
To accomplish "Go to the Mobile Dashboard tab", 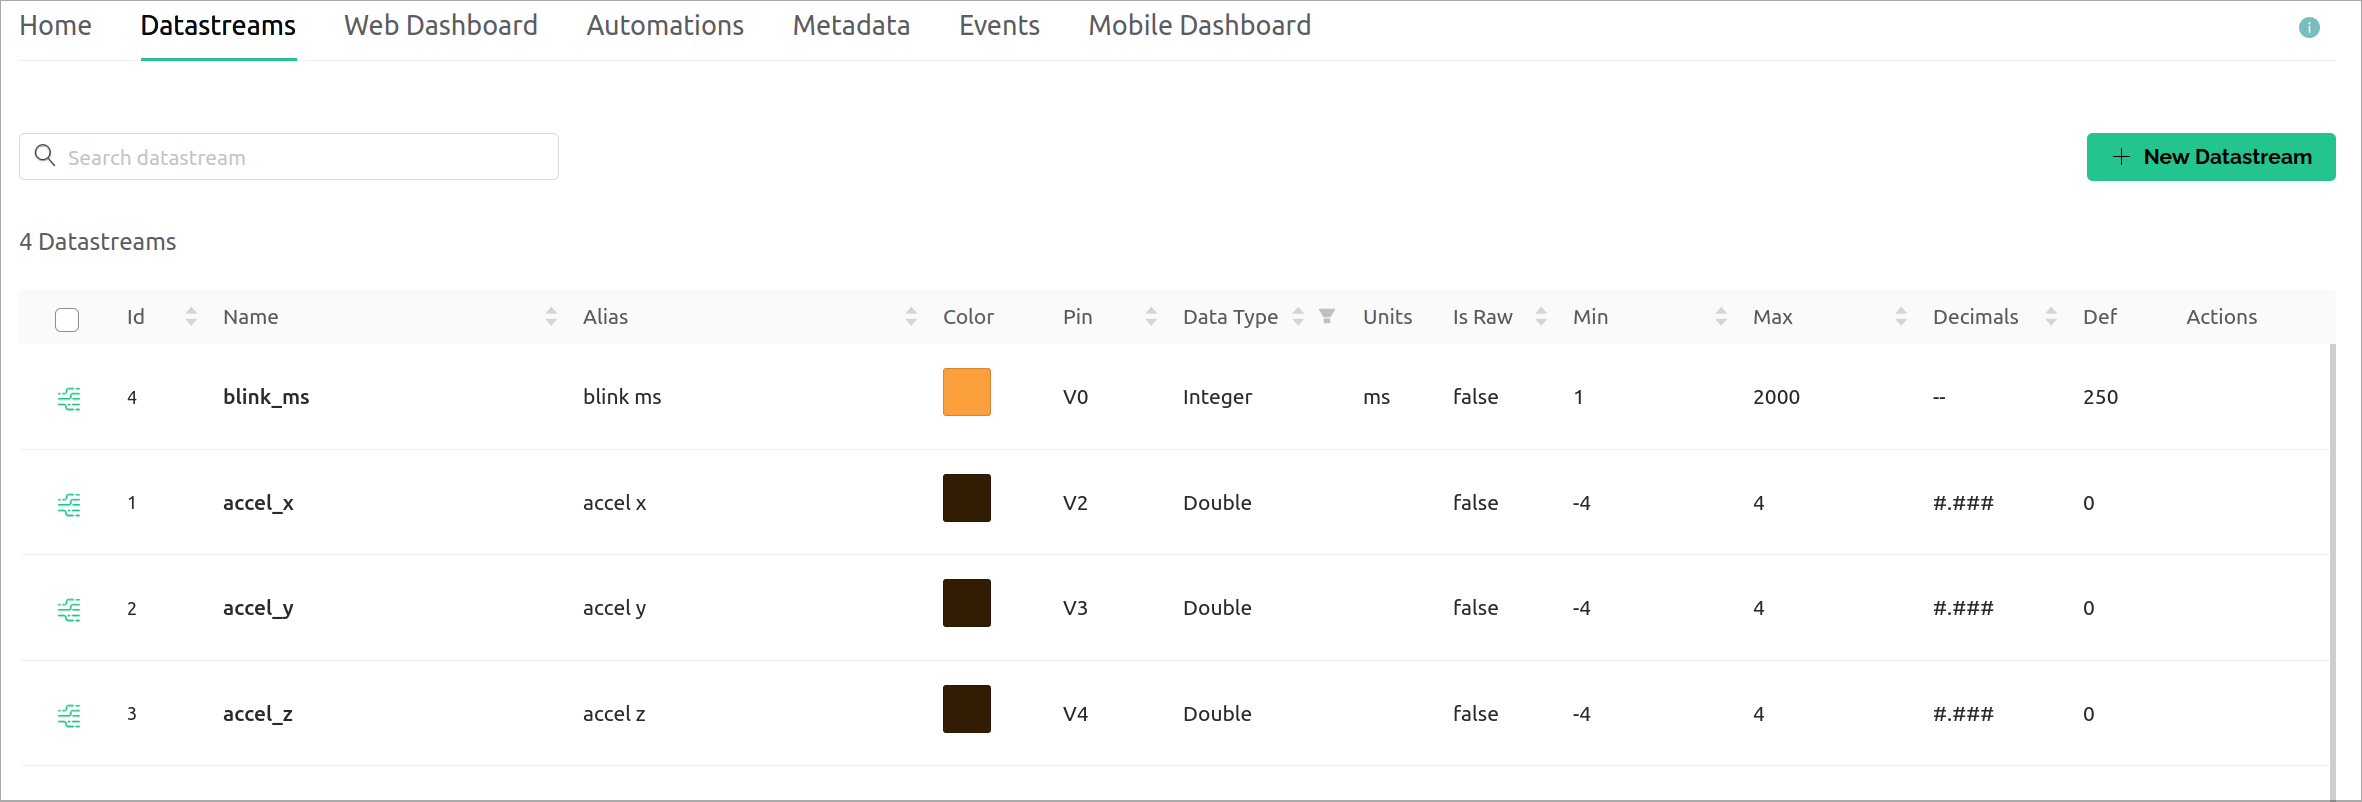I will 1199,26.
